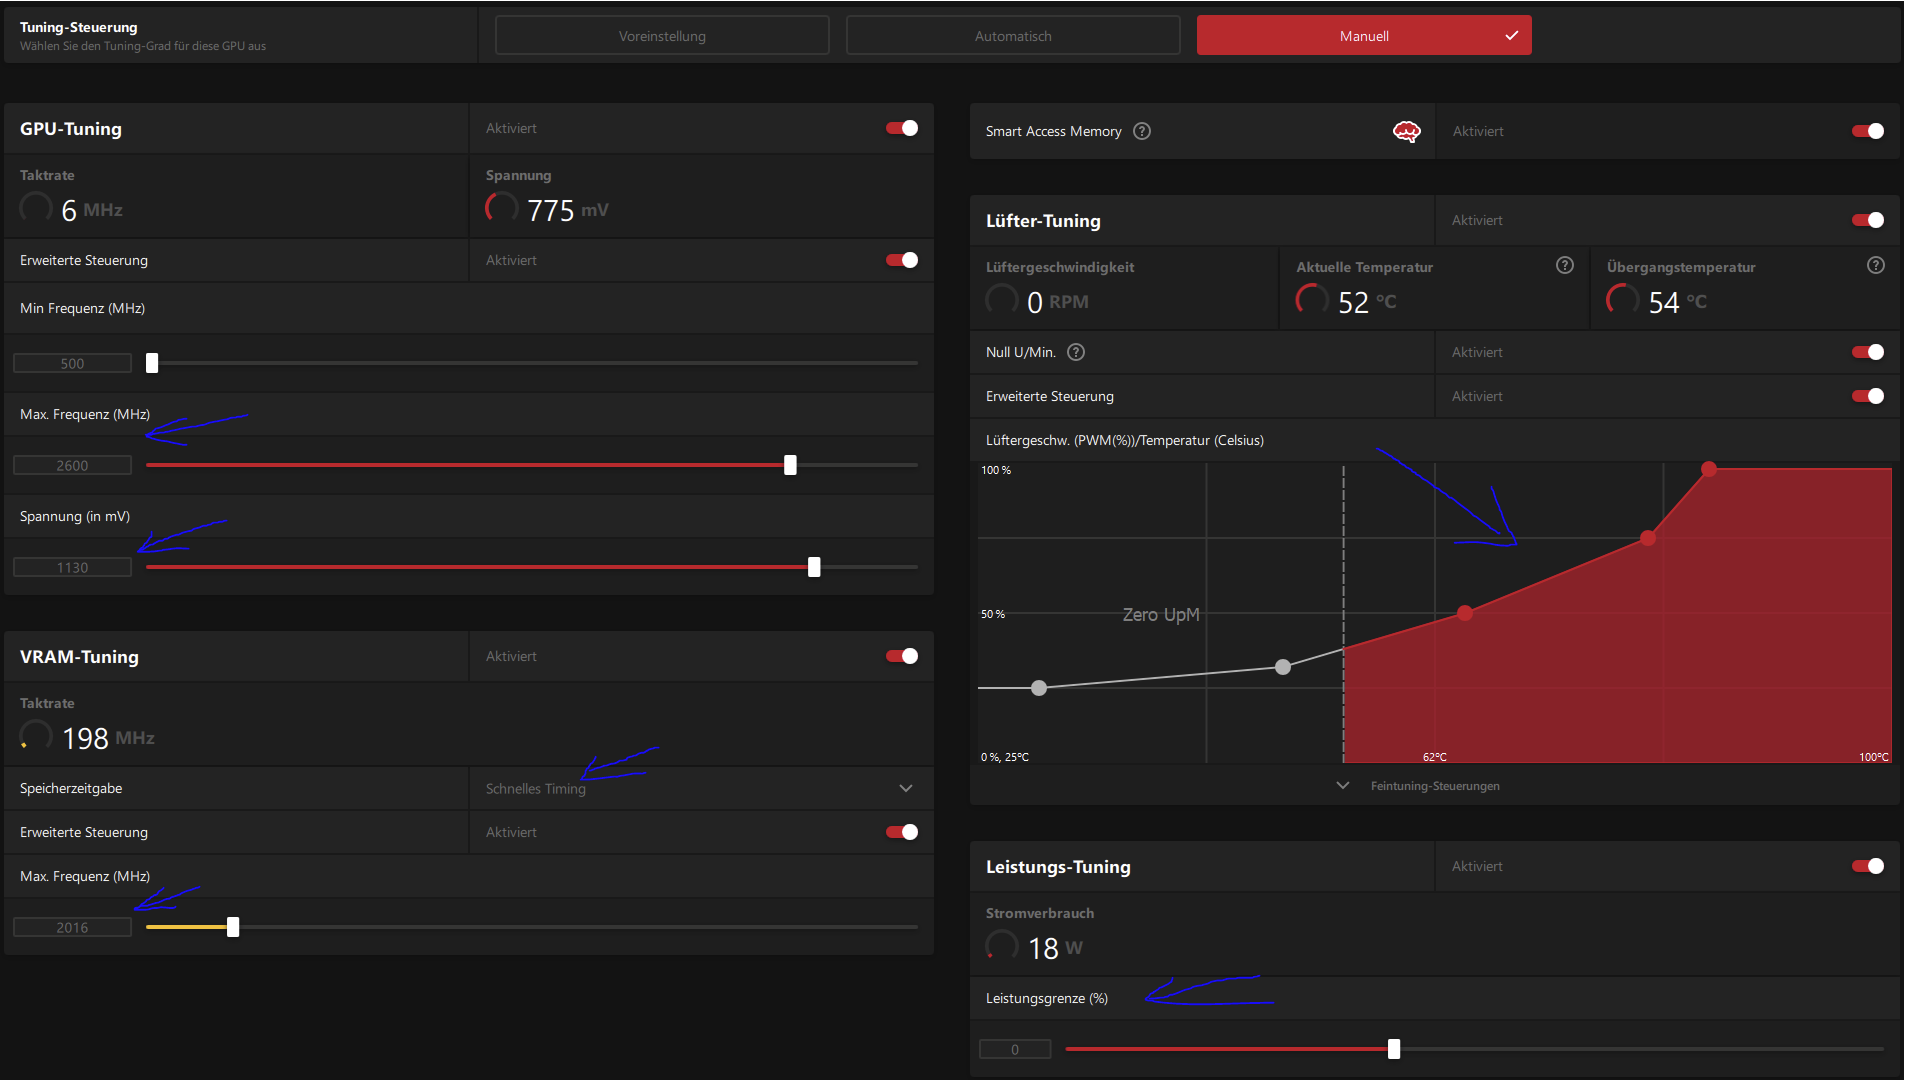Click the 6 MHz GPU clock reading

click(x=92, y=210)
